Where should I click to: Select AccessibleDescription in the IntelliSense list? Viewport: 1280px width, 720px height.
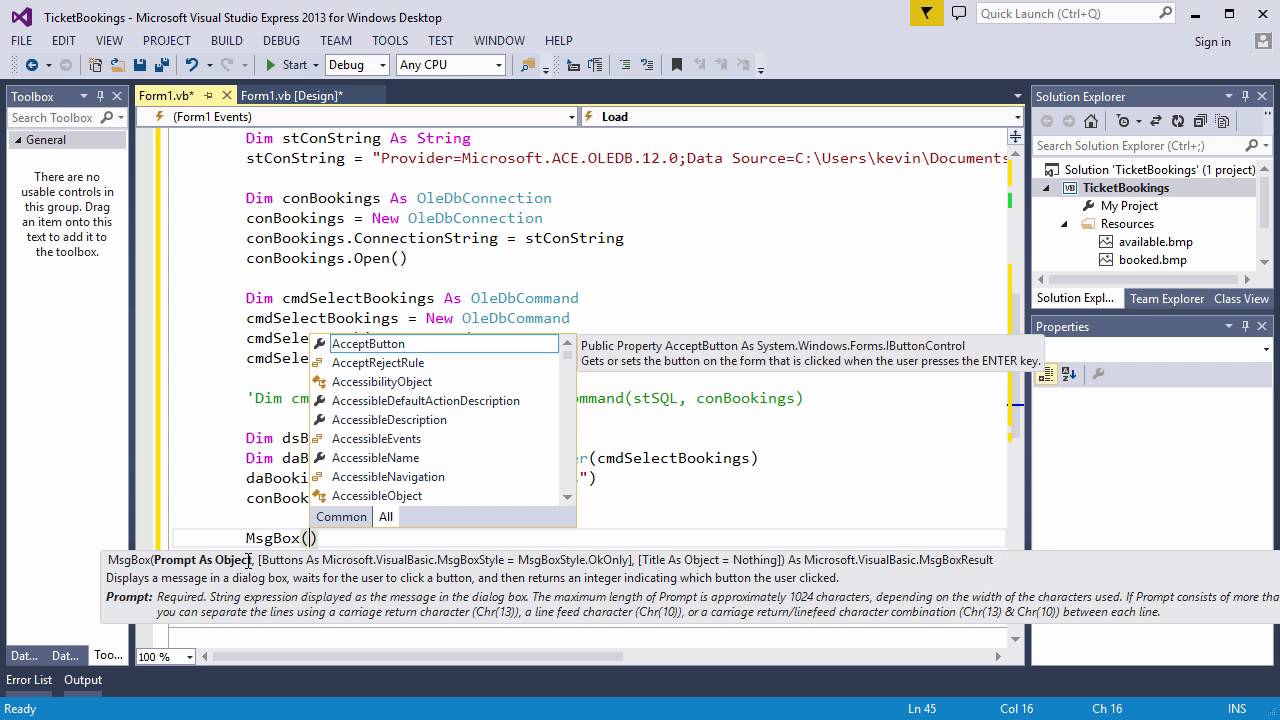point(389,420)
